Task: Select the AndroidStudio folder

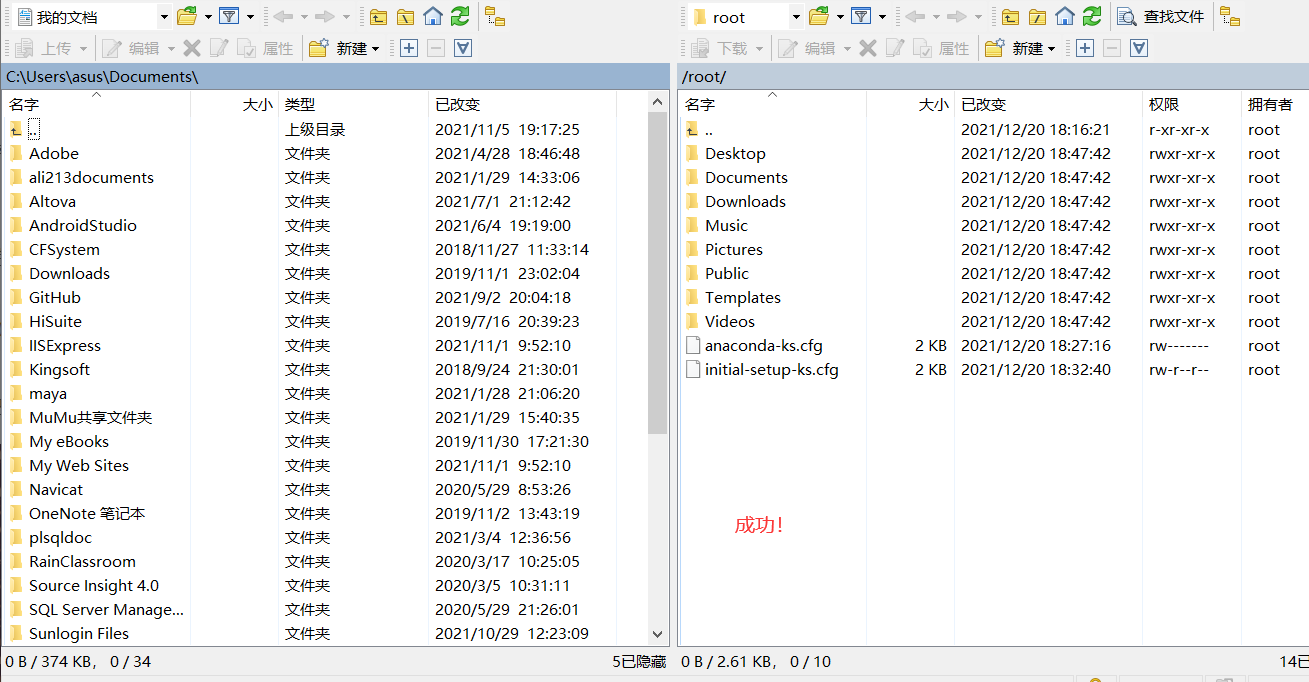Action: tap(82, 225)
